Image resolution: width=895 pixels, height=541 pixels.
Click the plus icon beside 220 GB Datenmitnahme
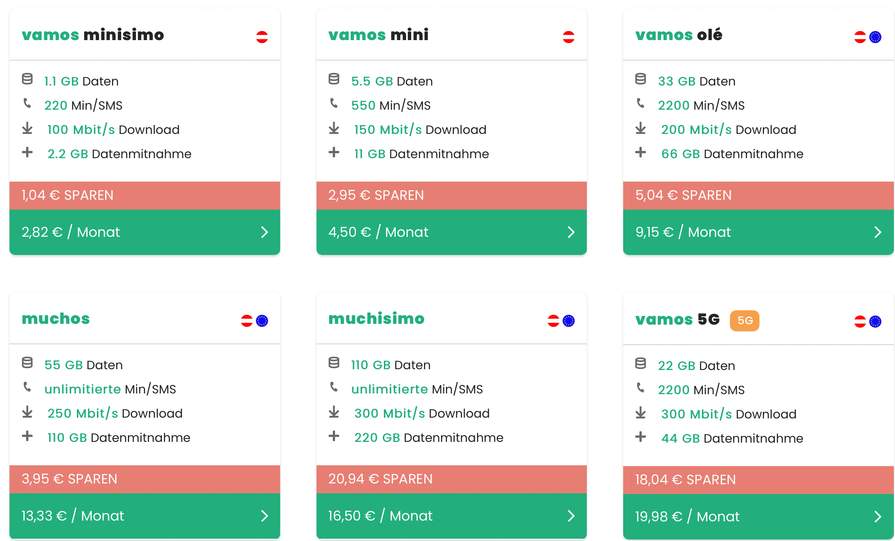pos(334,437)
